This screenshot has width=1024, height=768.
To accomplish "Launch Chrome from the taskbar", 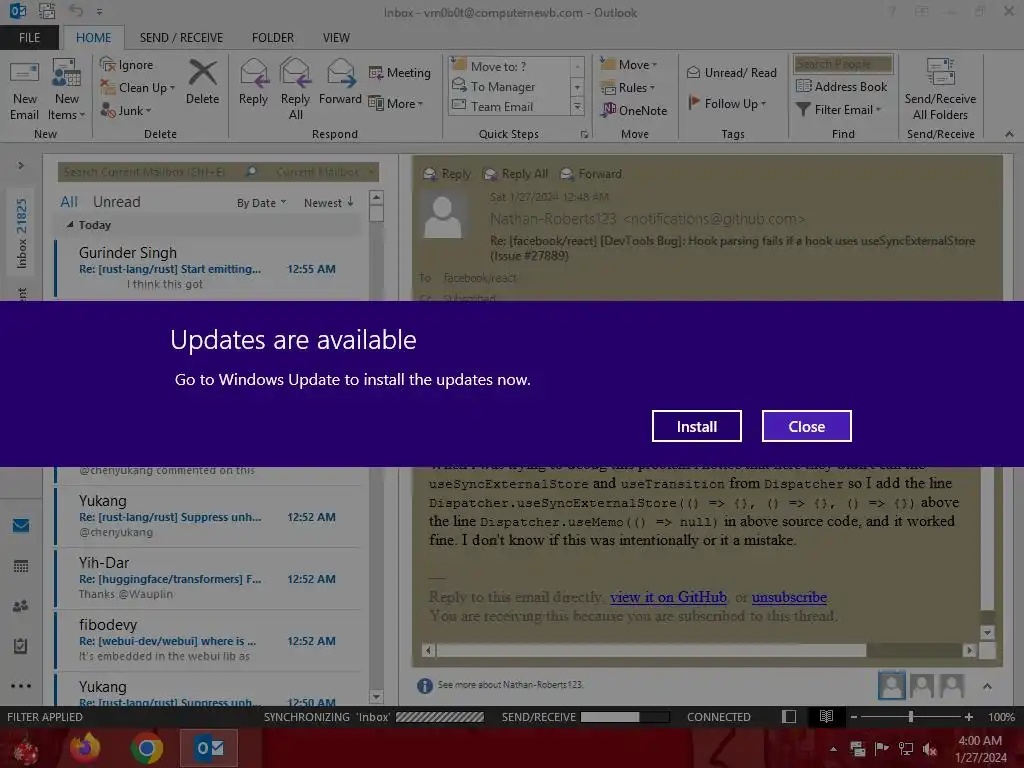I will (147, 748).
